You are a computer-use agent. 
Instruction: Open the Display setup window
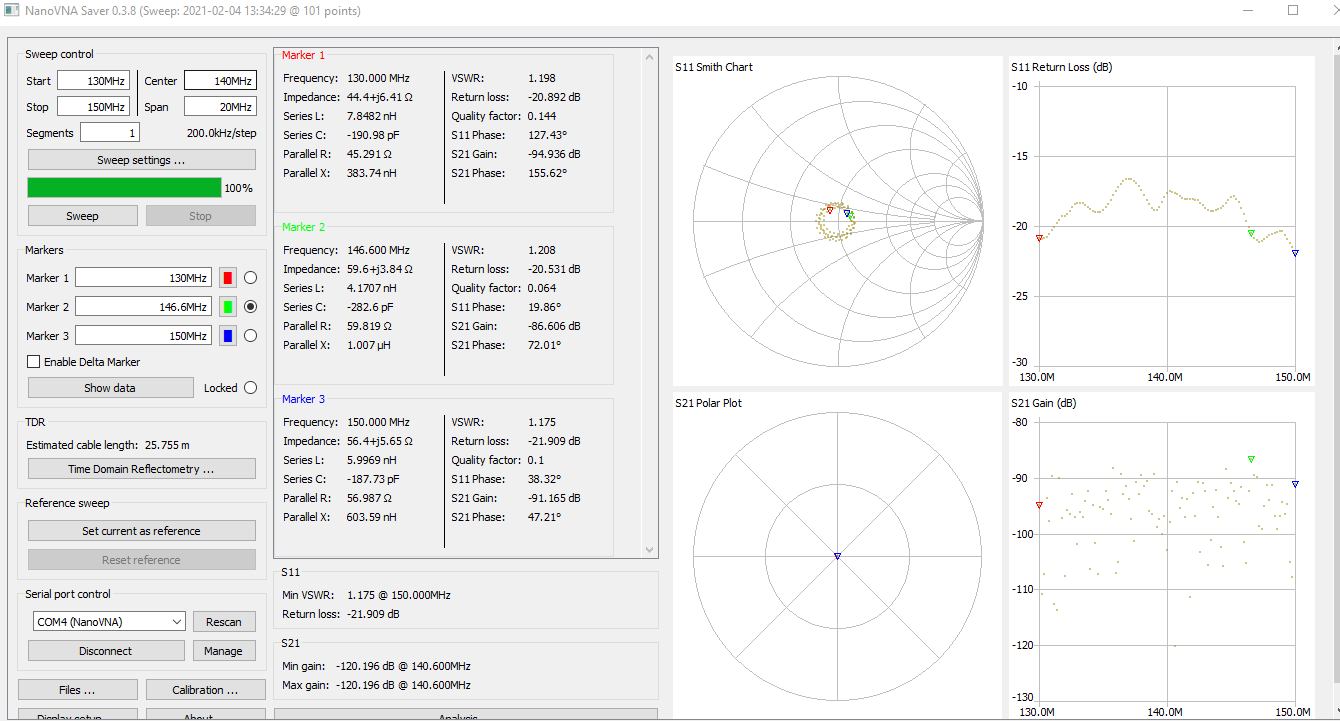tap(77, 715)
